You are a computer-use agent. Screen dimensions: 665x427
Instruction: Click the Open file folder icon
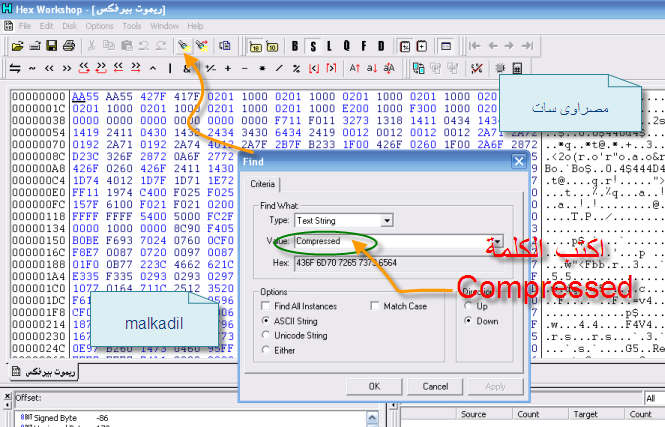tap(17, 46)
